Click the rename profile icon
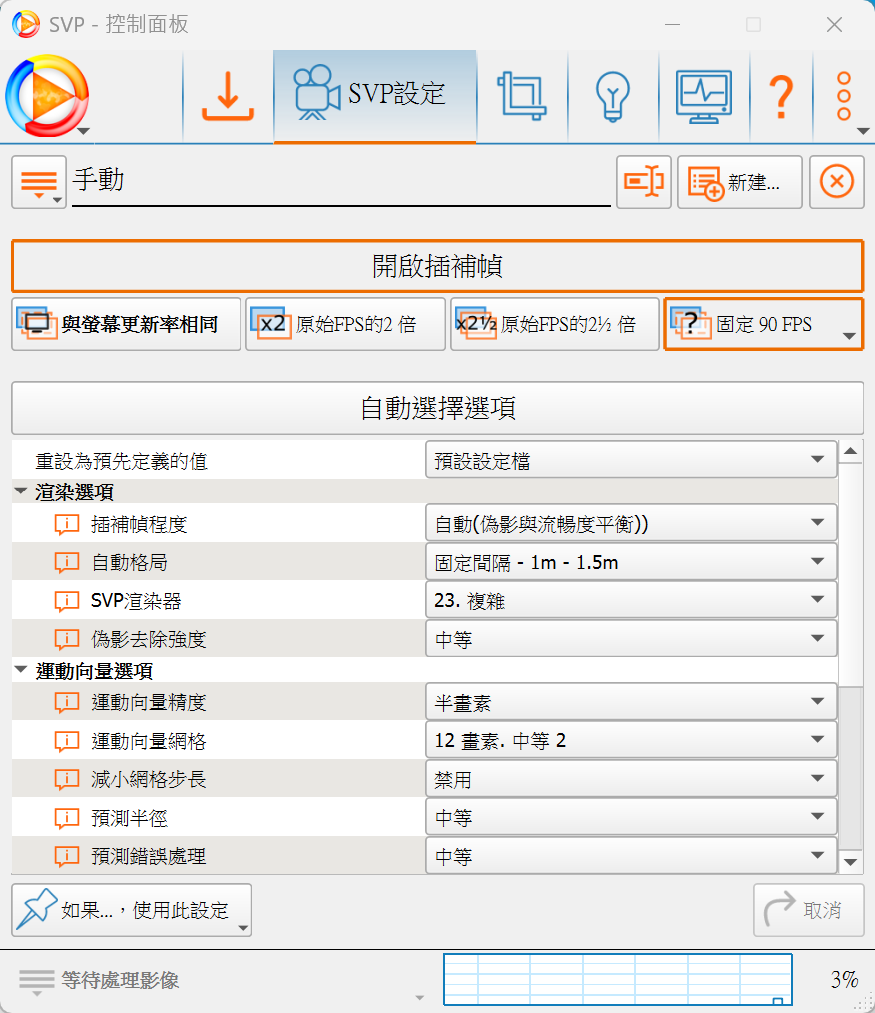The image size is (875, 1013). [644, 182]
